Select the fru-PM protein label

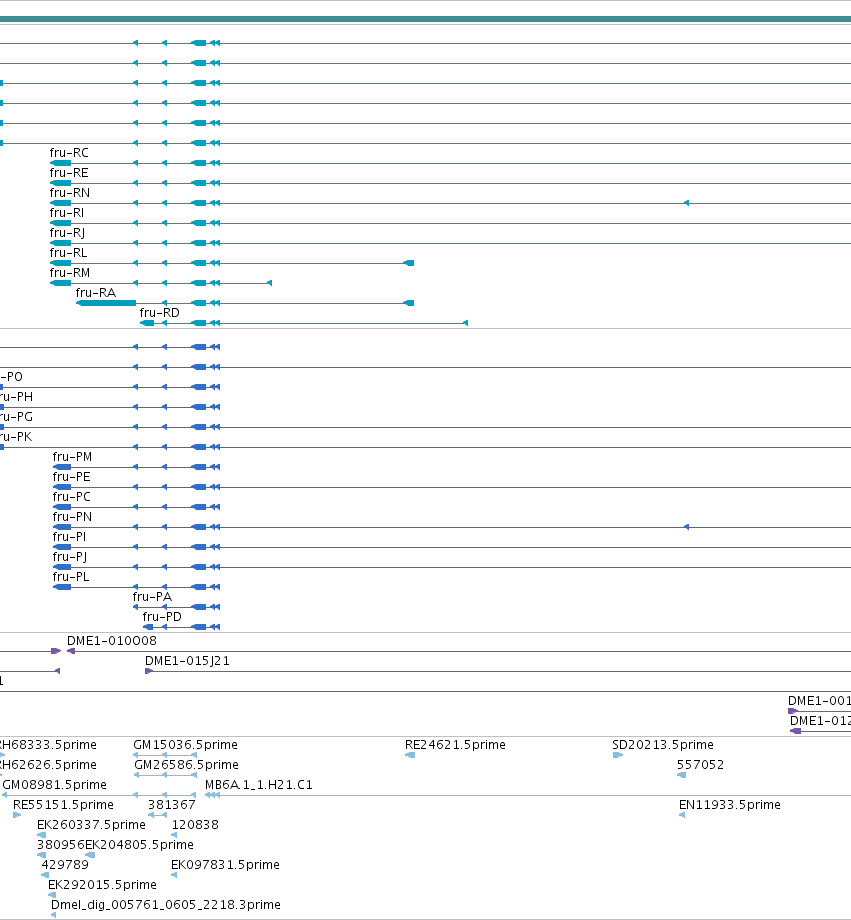[72, 456]
